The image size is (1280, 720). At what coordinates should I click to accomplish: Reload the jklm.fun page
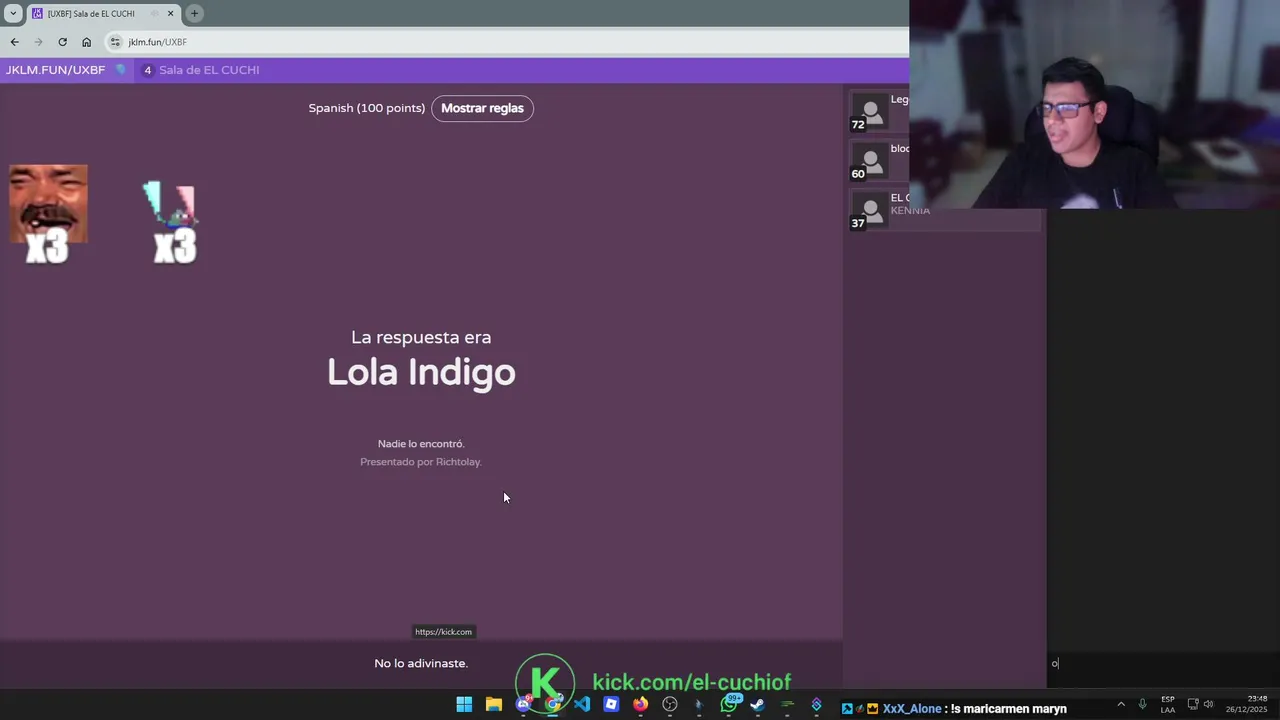62,42
